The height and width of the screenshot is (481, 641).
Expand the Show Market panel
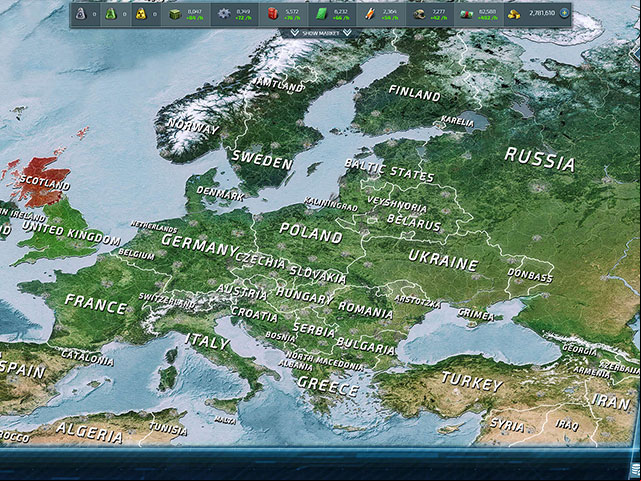tap(321, 33)
